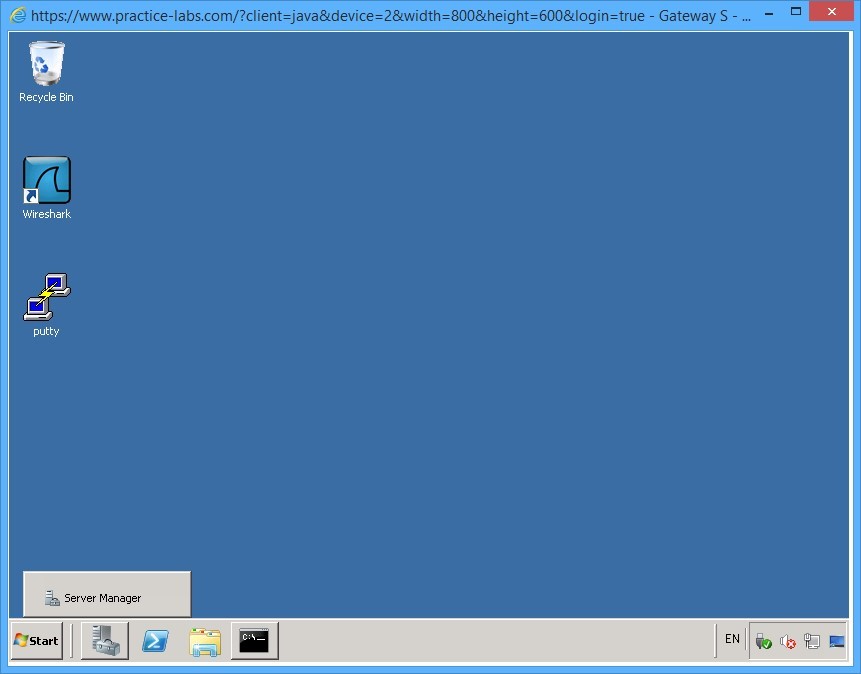Select the putty icon label text
The image size is (861, 674).
pyautogui.click(x=46, y=331)
